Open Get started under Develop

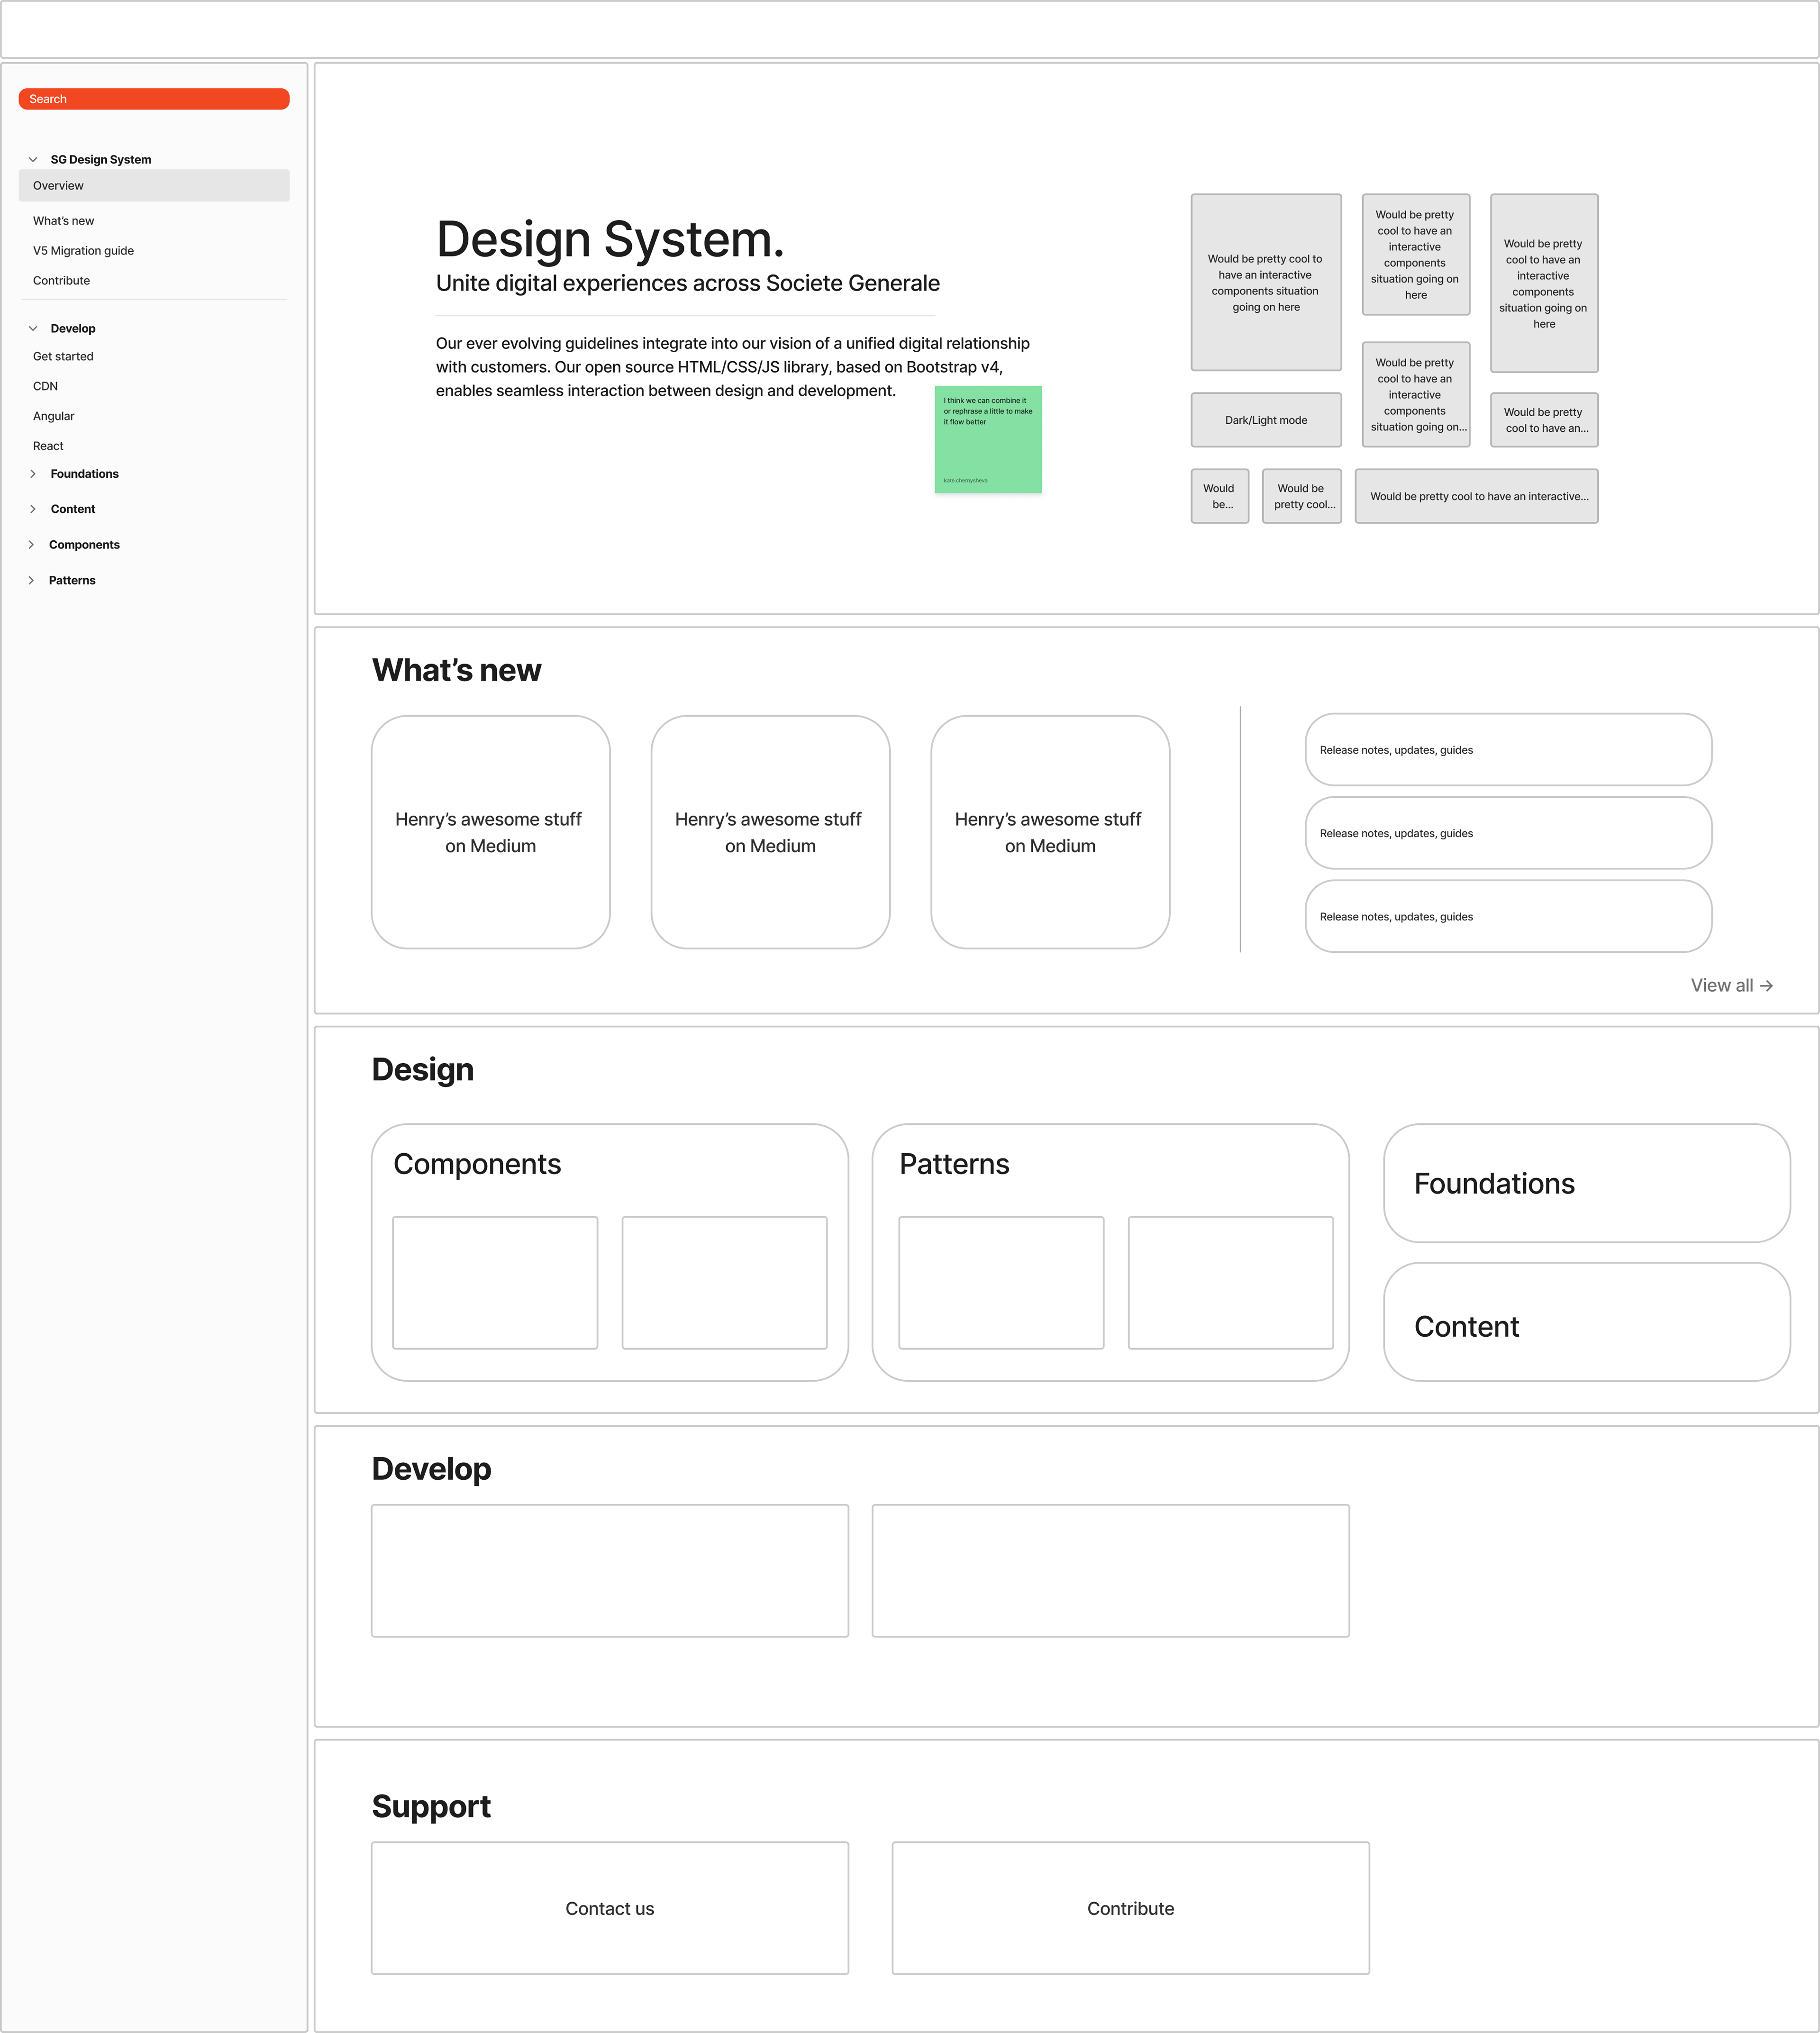pos(63,356)
